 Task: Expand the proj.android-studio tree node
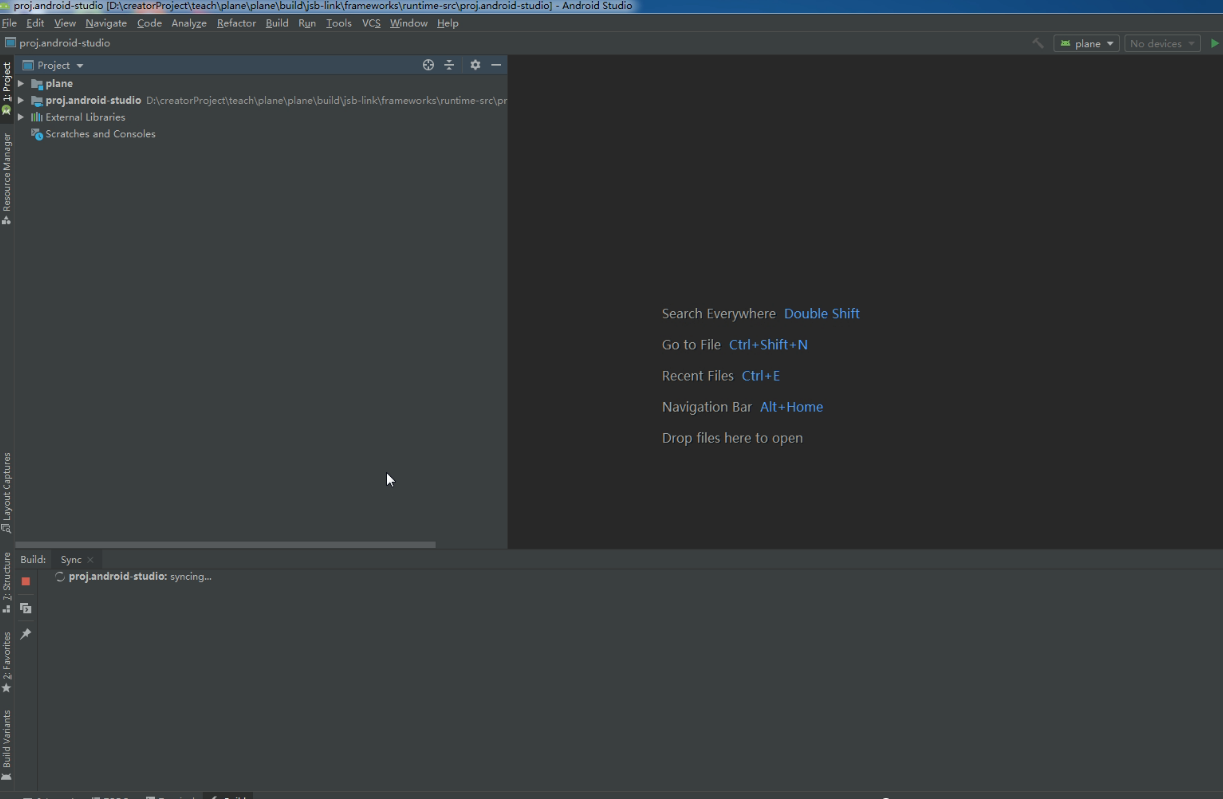21,101
